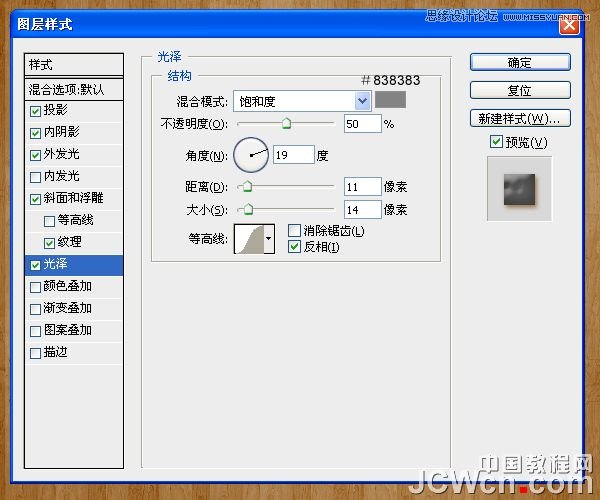Enable the 颜色叠加 color overlay checkbox
This screenshot has height=500, width=600.
pyautogui.click(x=35, y=287)
